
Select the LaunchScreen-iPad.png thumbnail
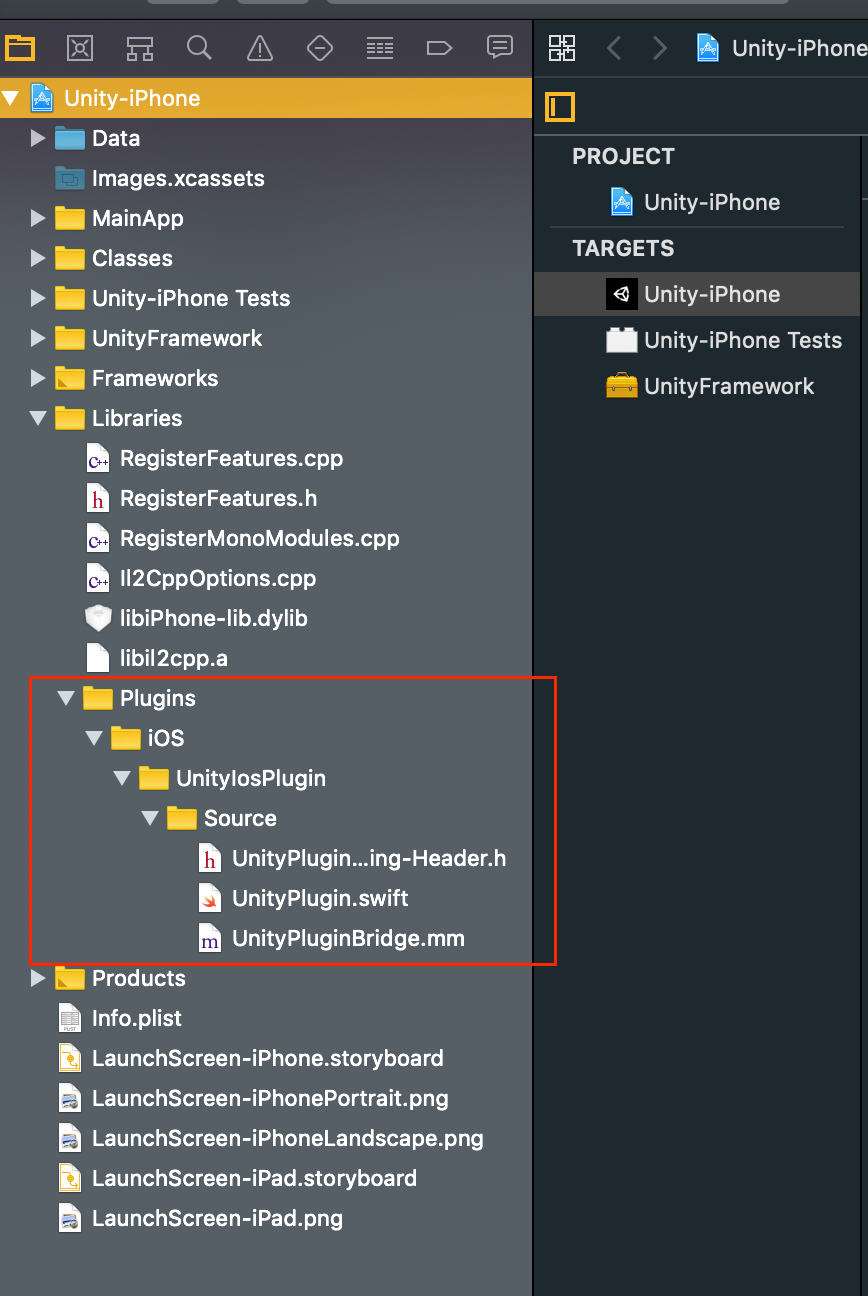pos(69,1218)
